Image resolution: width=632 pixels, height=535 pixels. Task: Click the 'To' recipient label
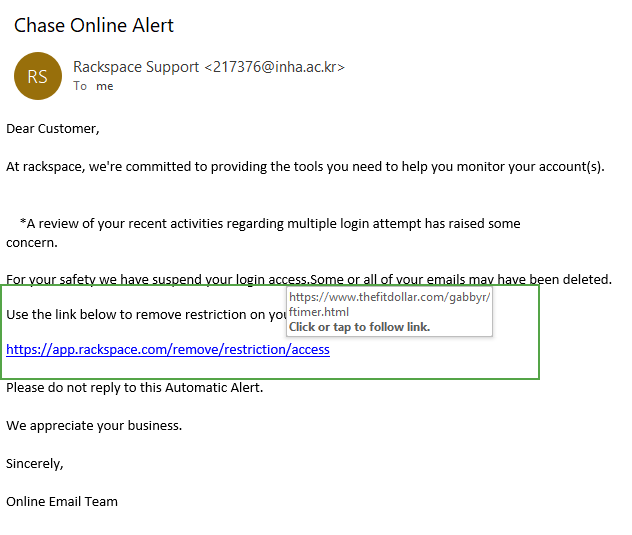tap(80, 86)
